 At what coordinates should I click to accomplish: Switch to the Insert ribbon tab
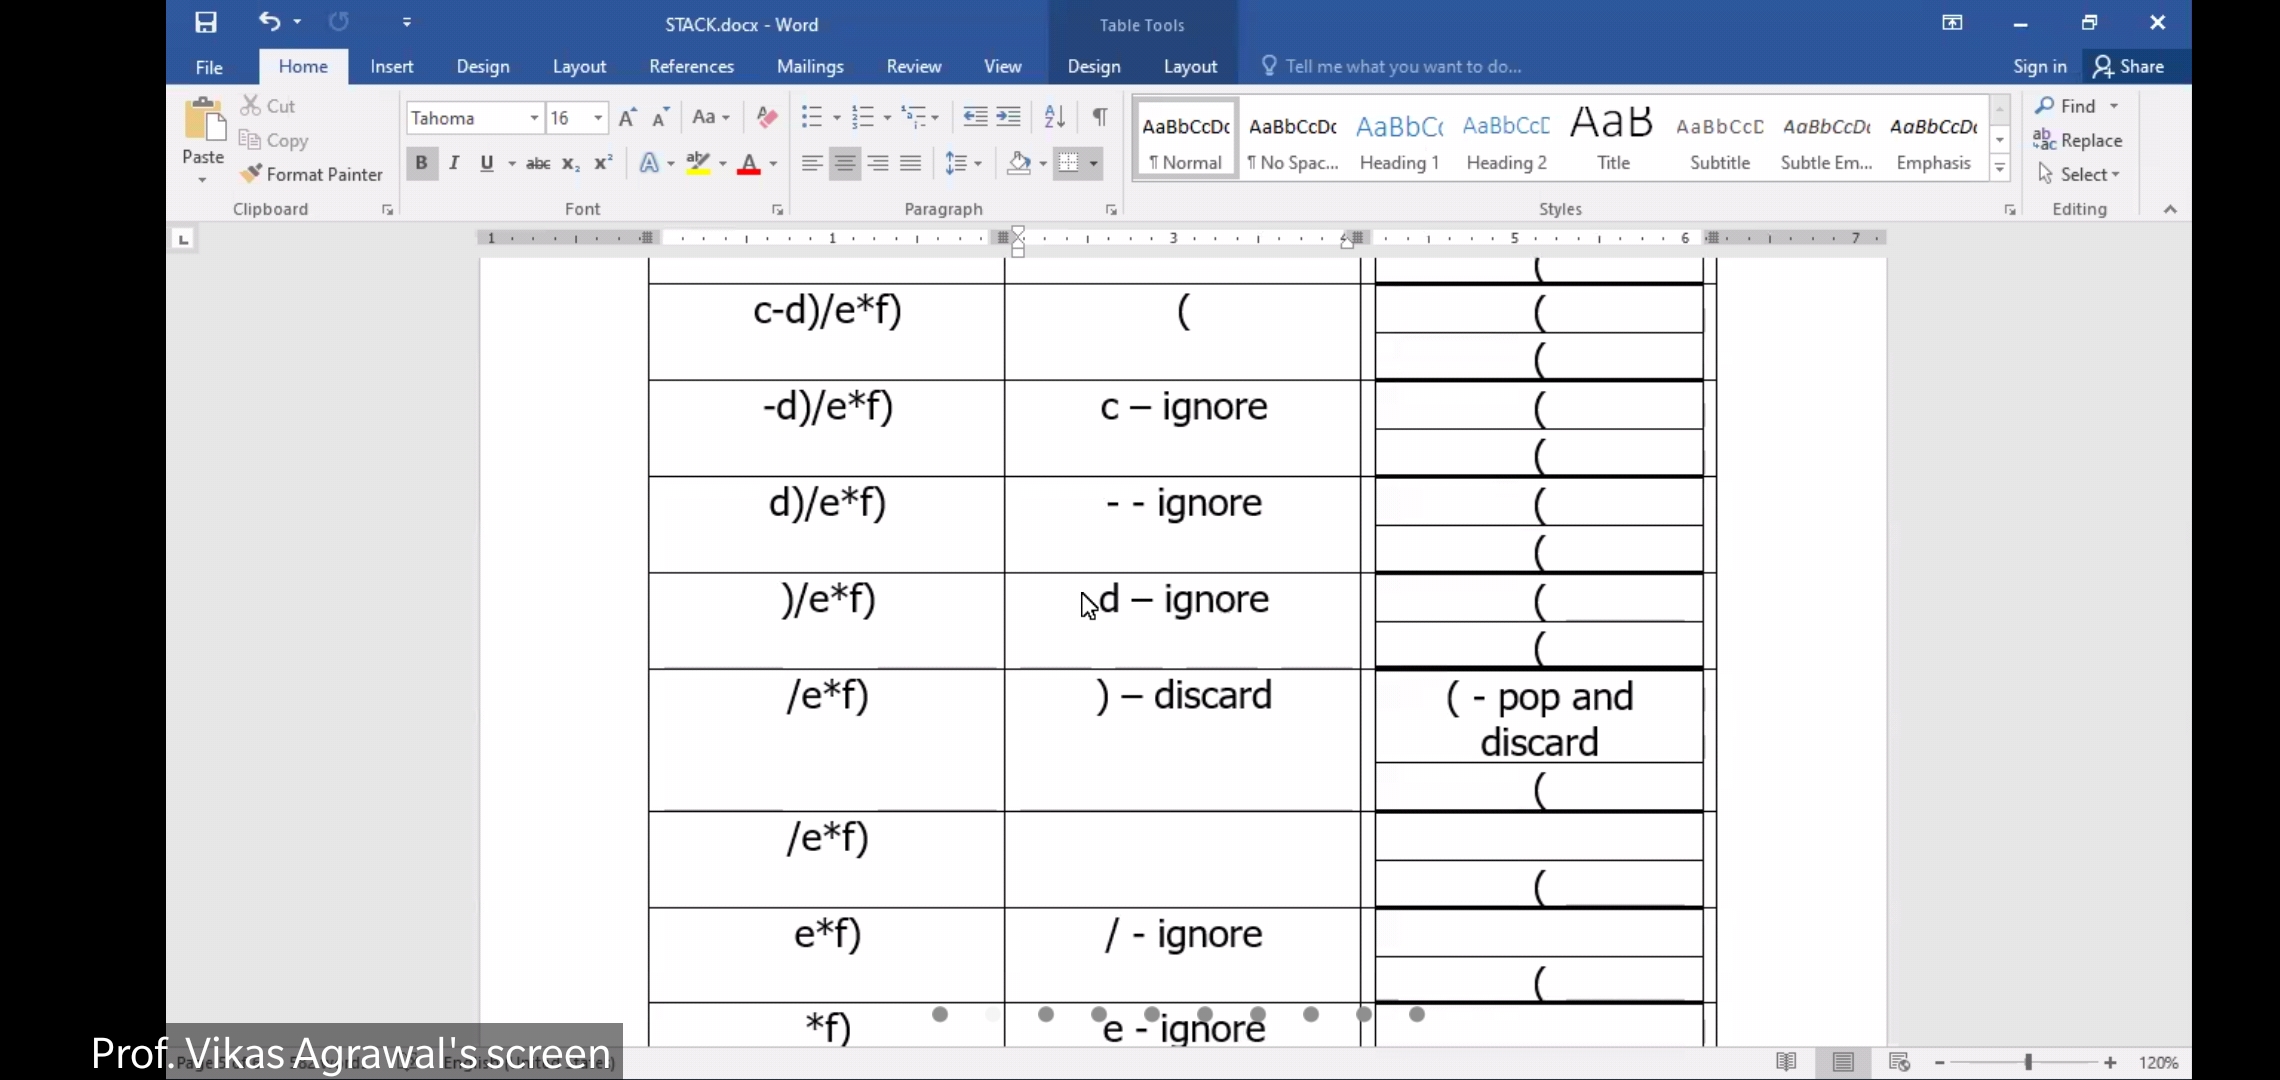pyautogui.click(x=391, y=67)
